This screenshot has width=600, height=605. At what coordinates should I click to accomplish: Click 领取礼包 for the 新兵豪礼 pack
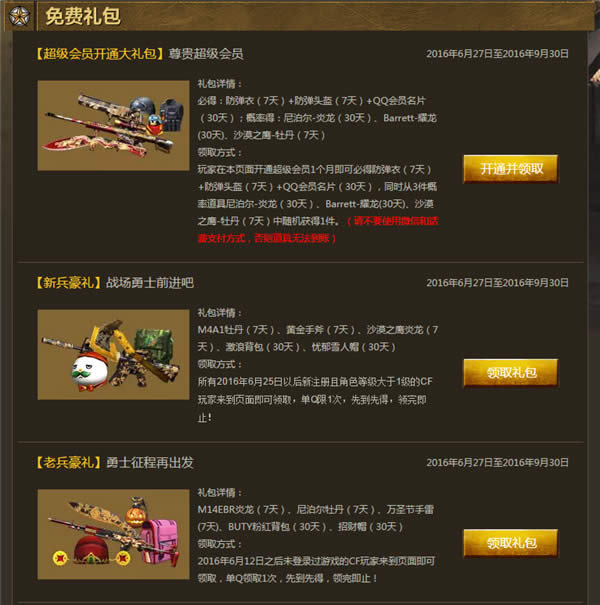(x=510, y=372)
